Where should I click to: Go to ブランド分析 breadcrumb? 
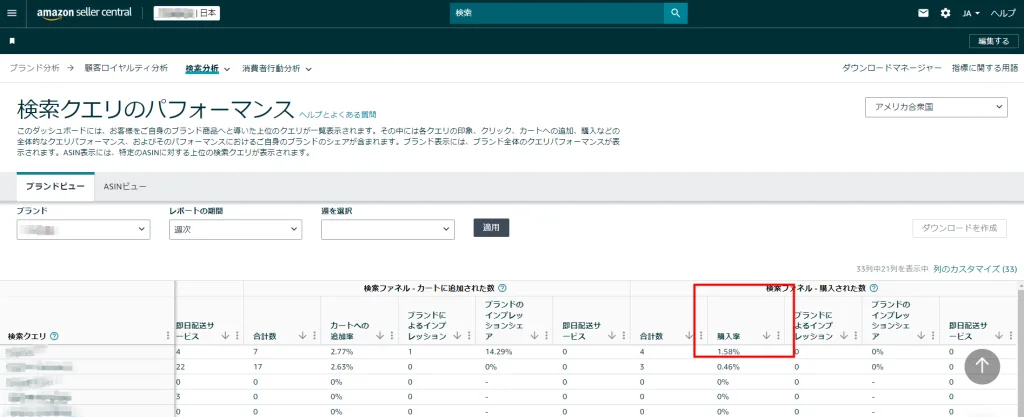click(35, 68)
